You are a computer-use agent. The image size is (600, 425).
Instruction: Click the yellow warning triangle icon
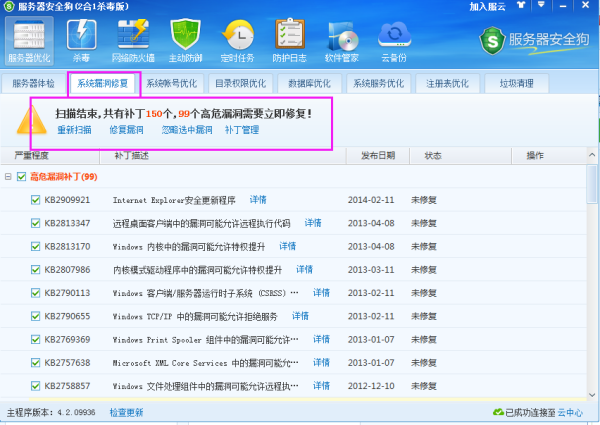click(x=32, y=120)
